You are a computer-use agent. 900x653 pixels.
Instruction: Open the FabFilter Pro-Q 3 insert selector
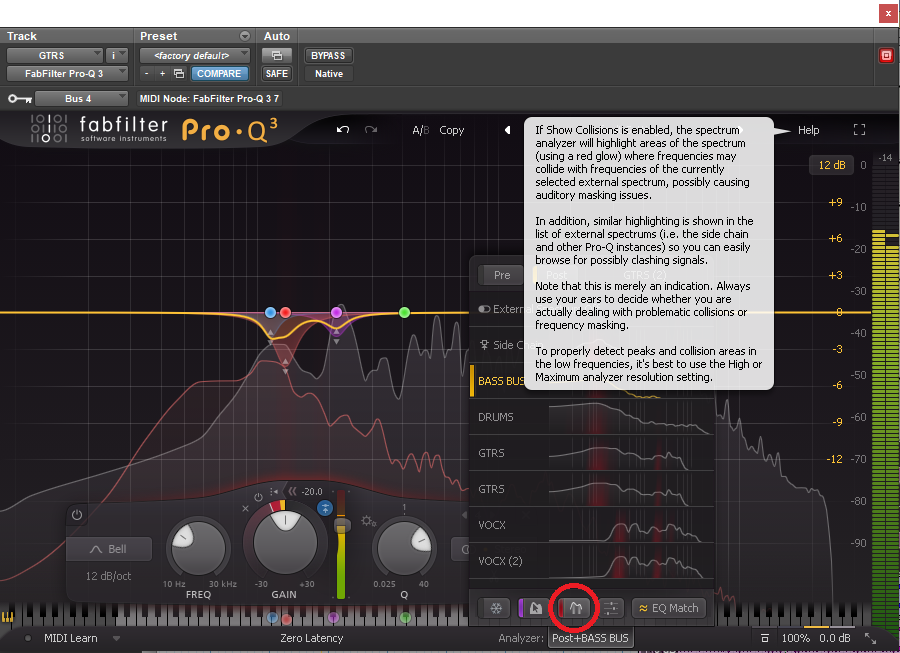[67, 73]
